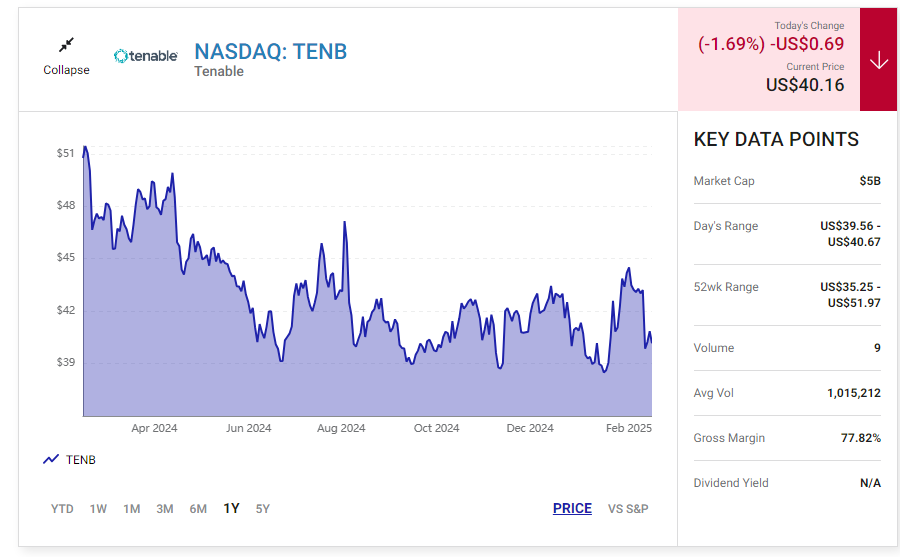Click the Gross Margin 77.82% value

click(860, 438)
